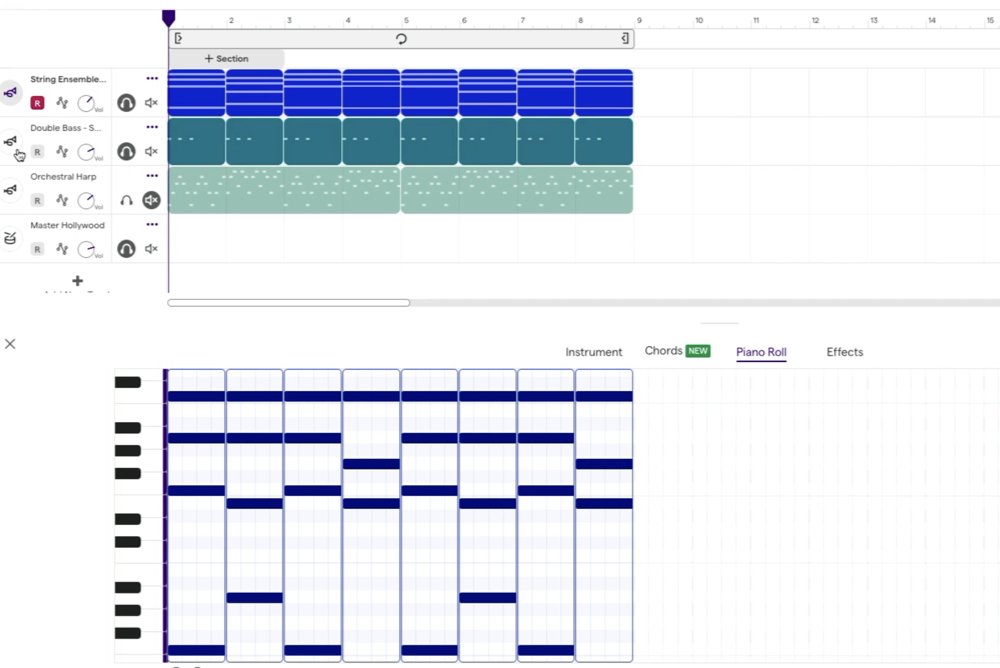Select the Orchestral Harp track name

(63, 177)
